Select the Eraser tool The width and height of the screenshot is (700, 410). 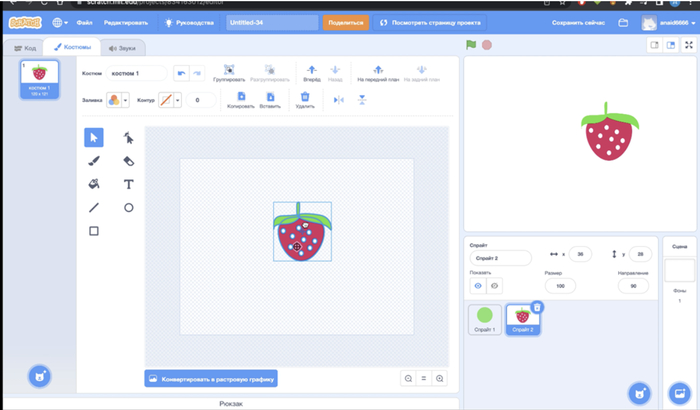128,161
